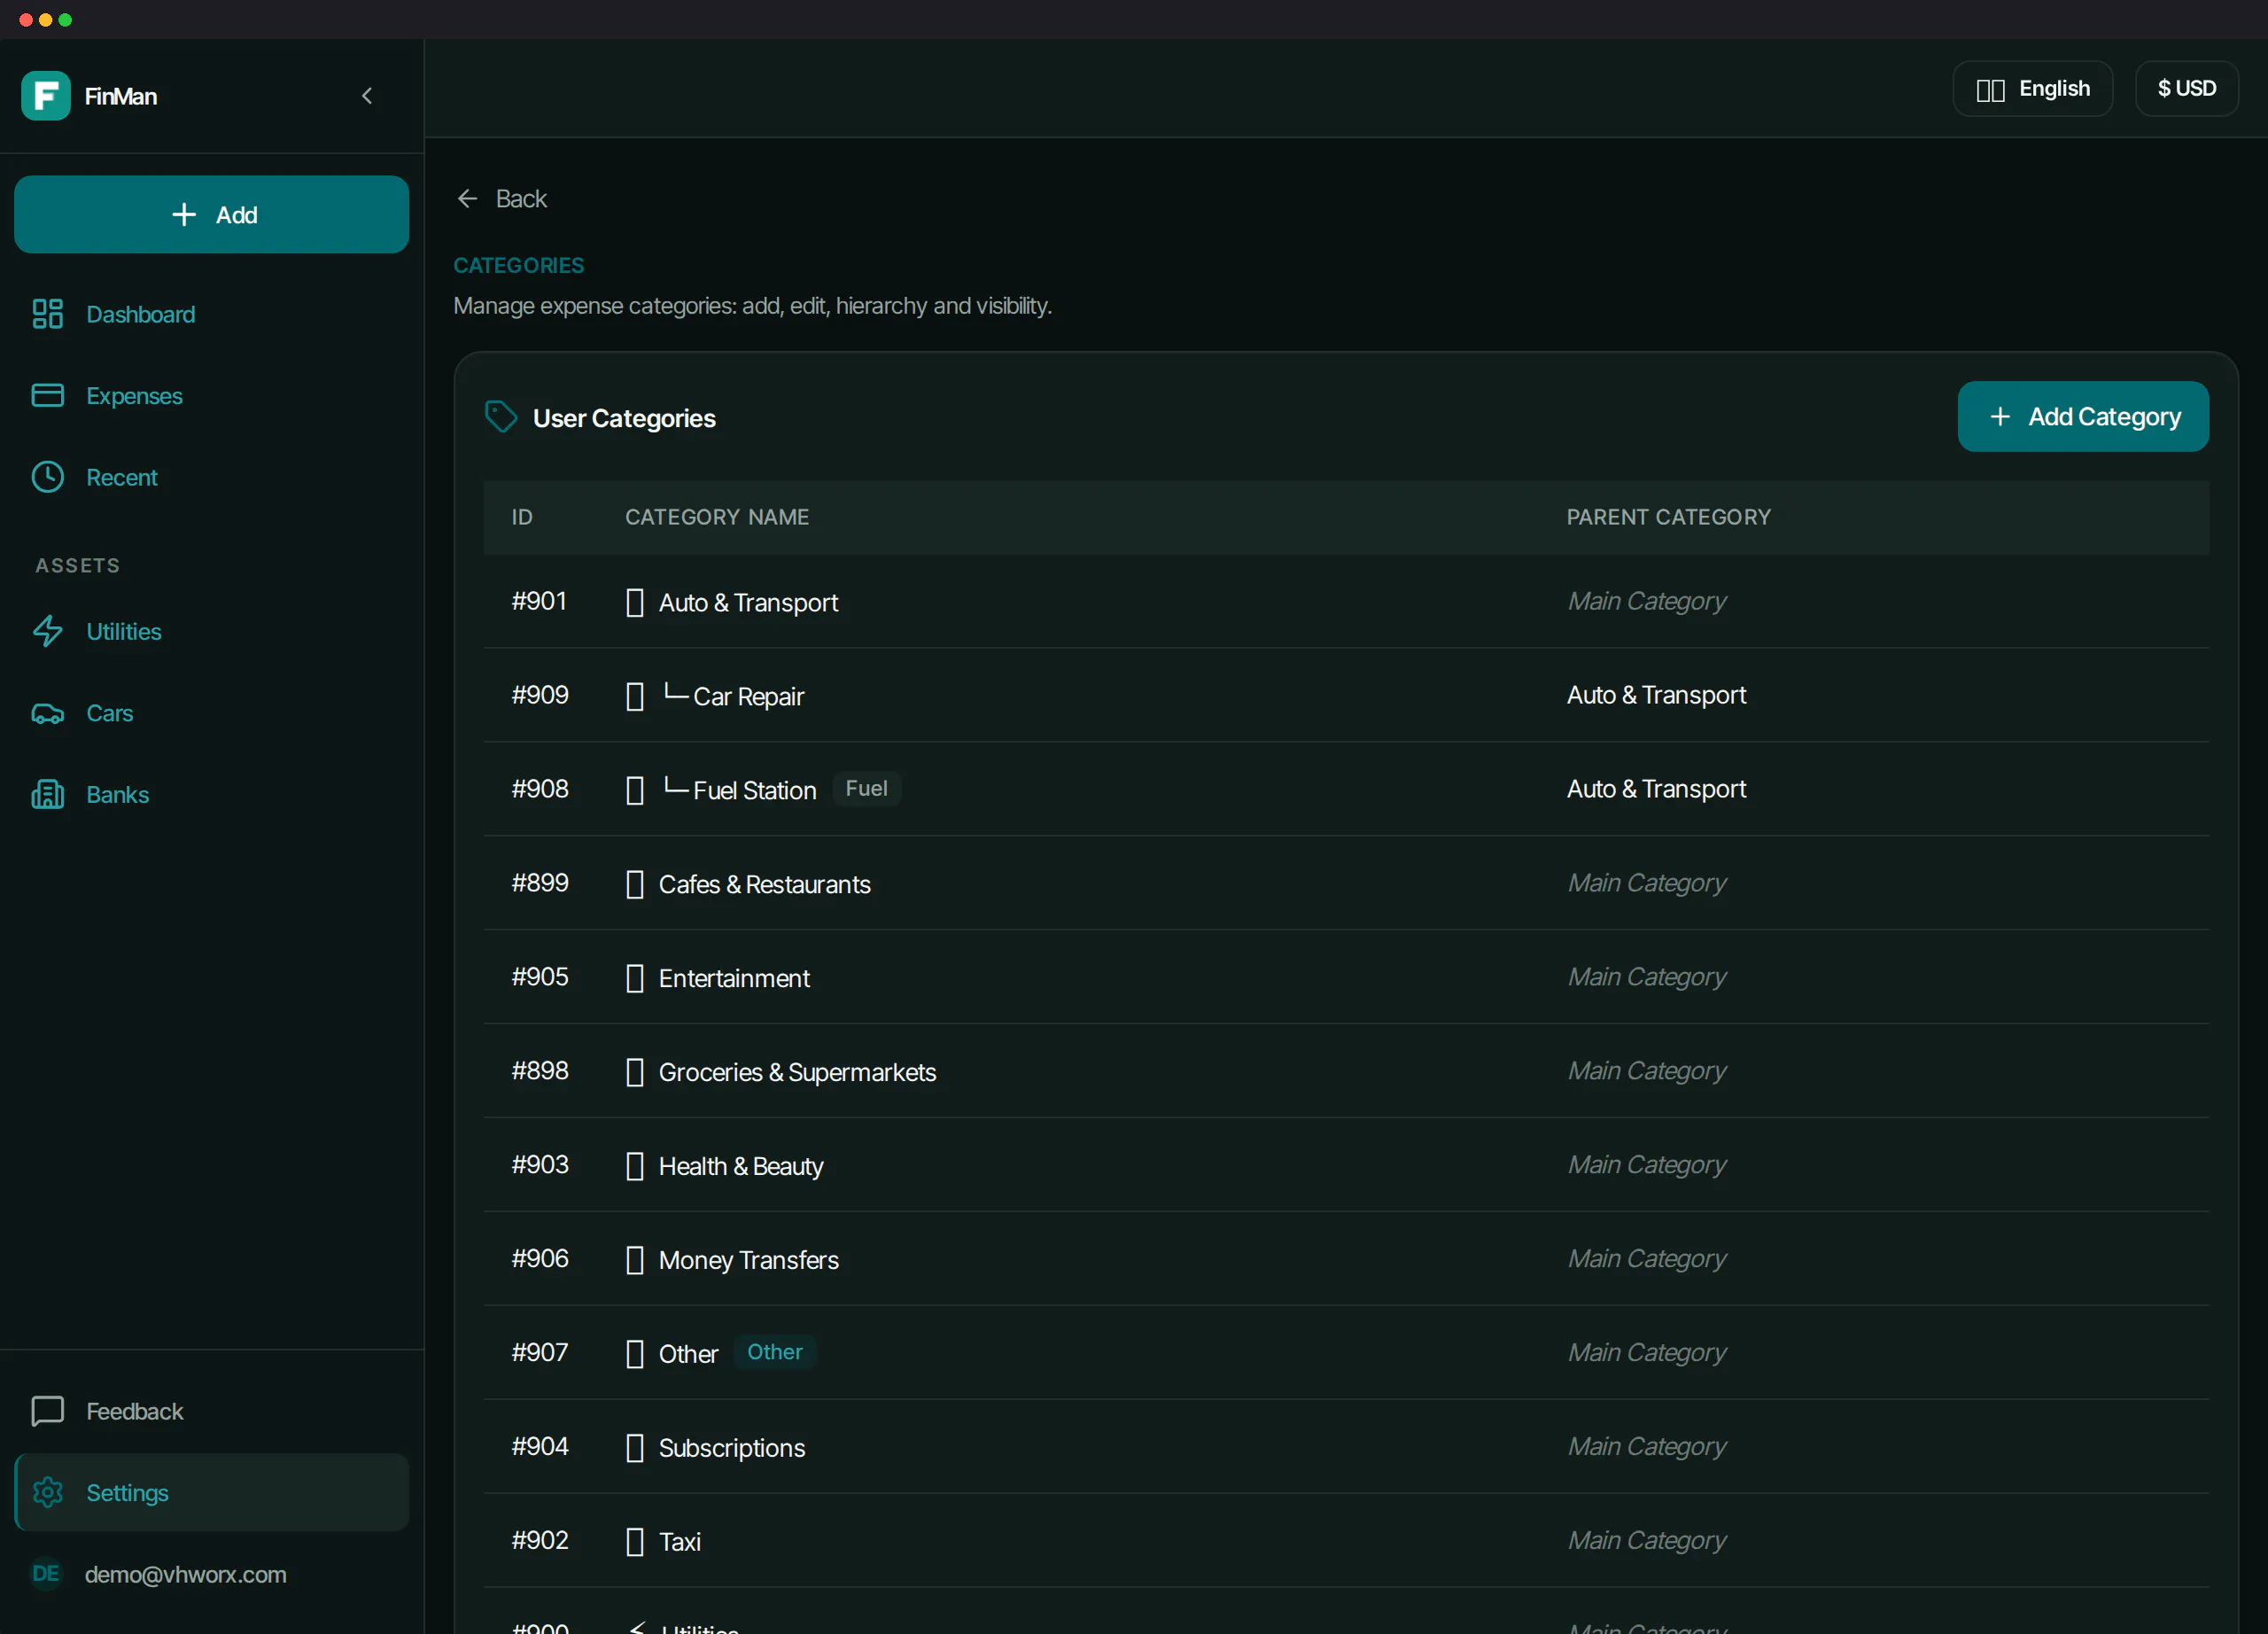Click the Recent clock icon
Viewport: 2268px width, 1634px height.
47,477
